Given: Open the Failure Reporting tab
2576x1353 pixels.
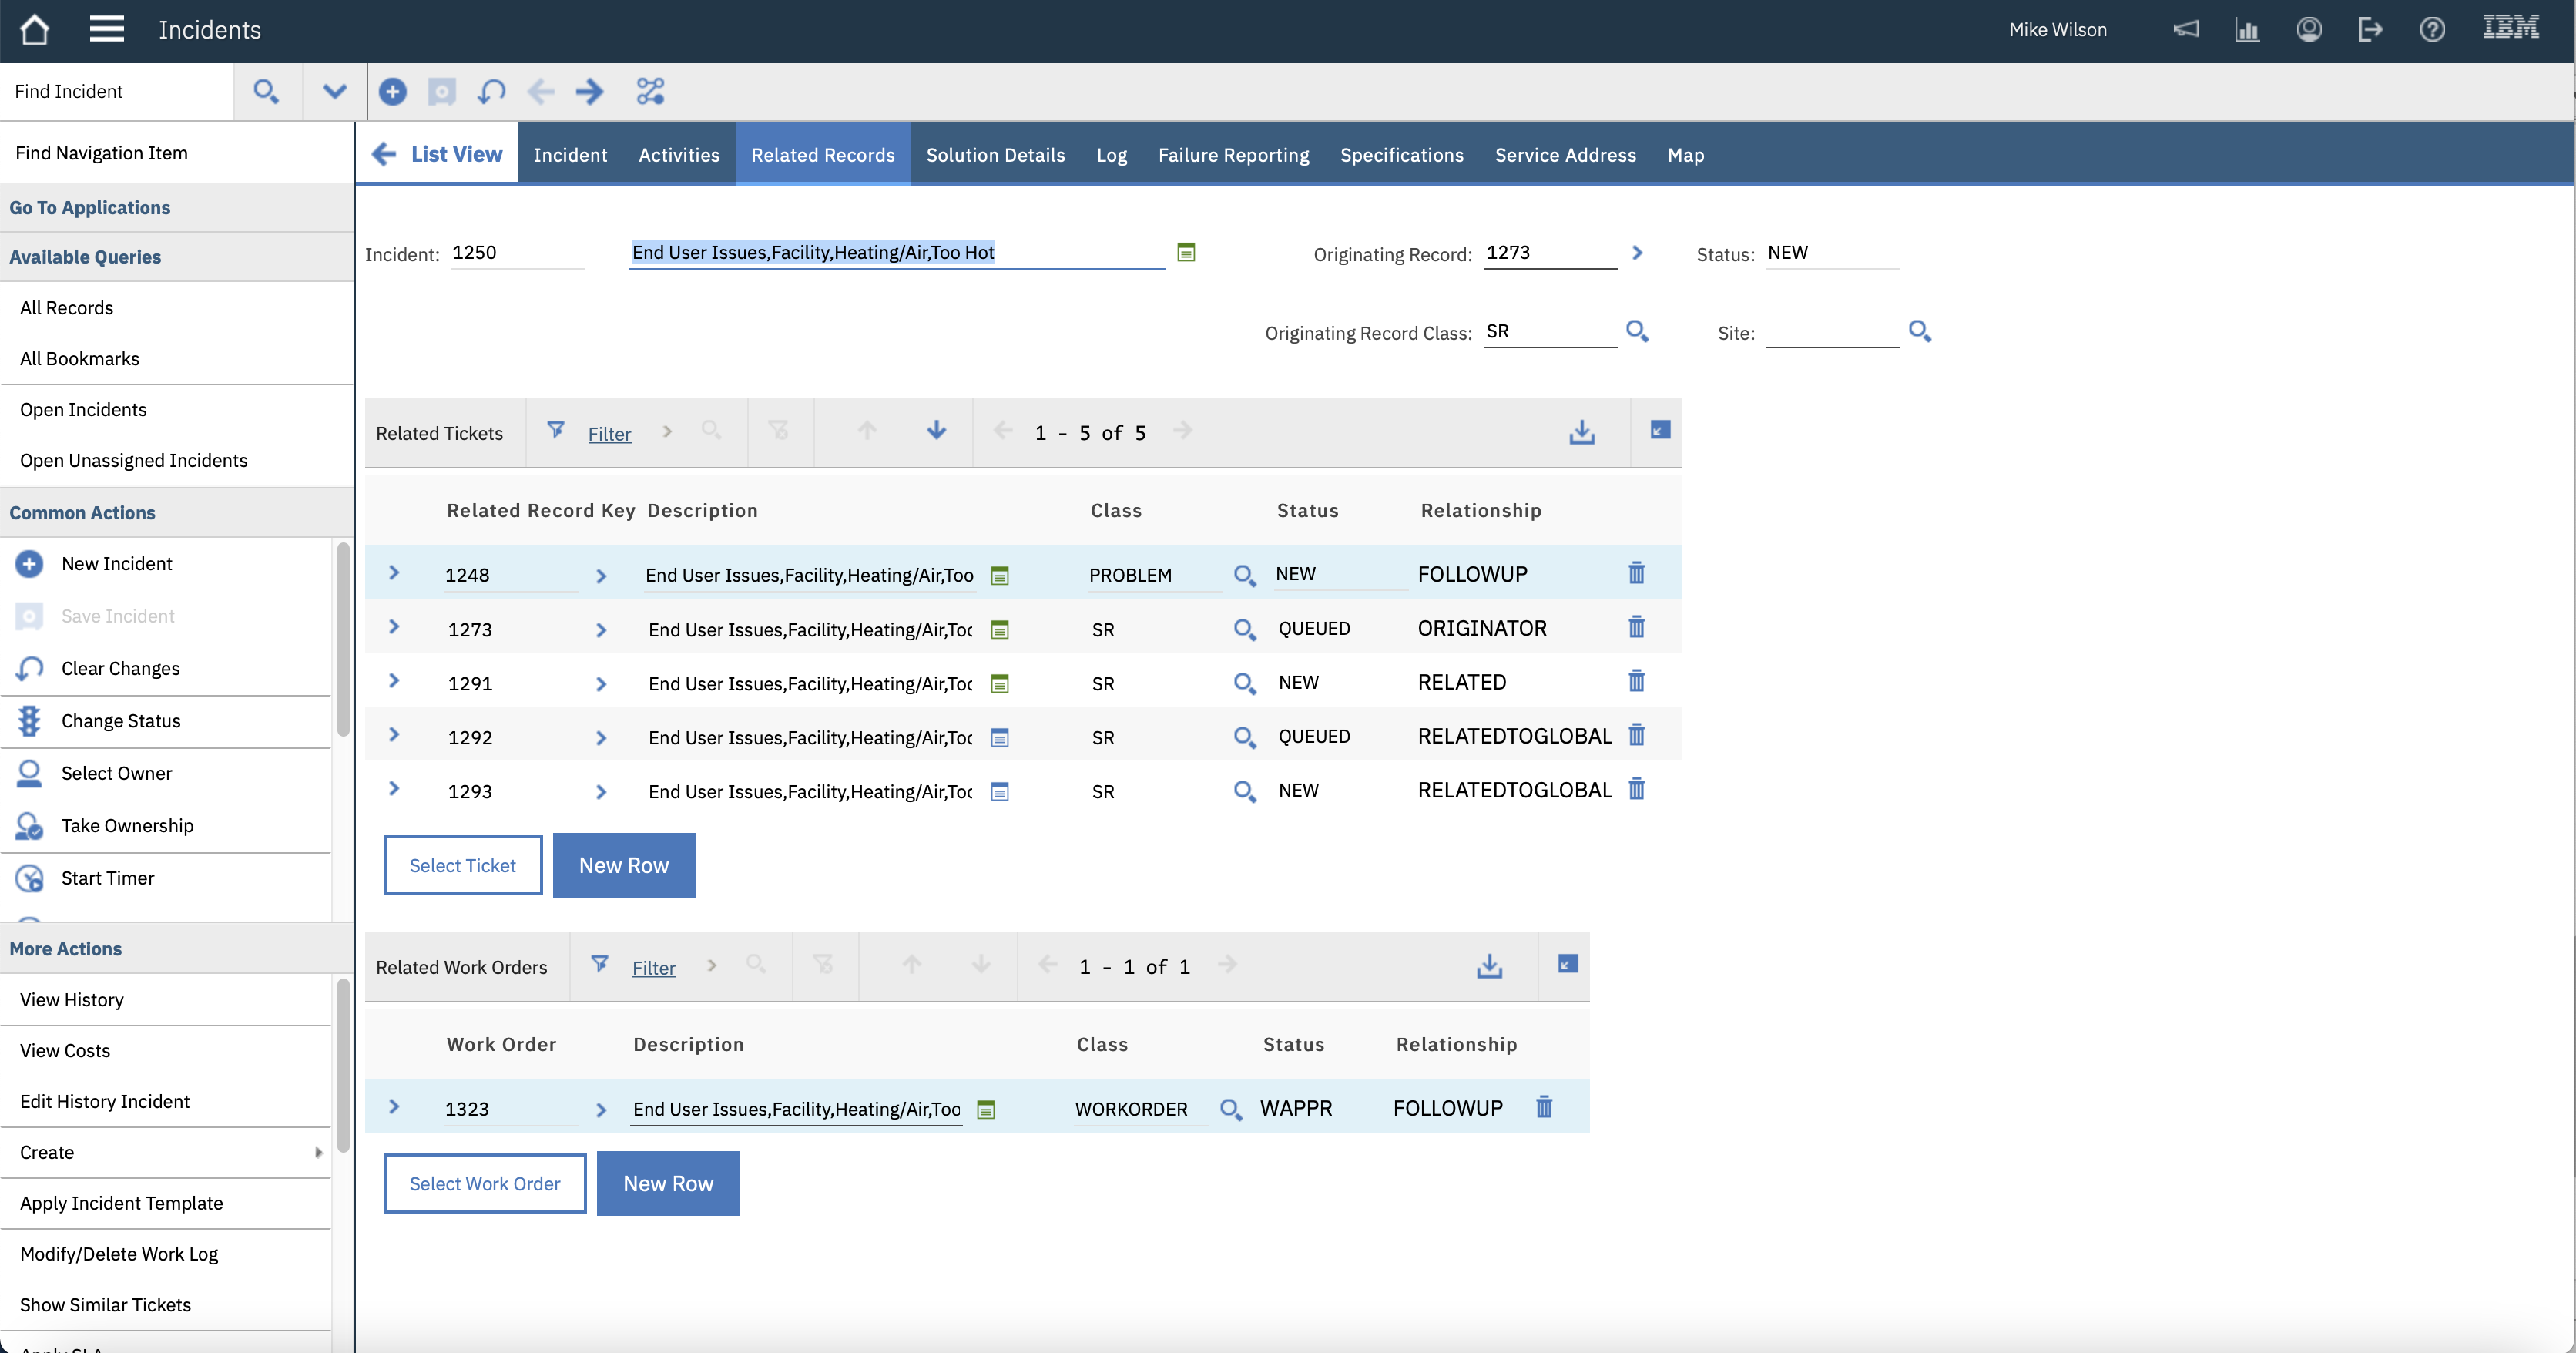Looking at the screenshot, I should pos(1233,155).
